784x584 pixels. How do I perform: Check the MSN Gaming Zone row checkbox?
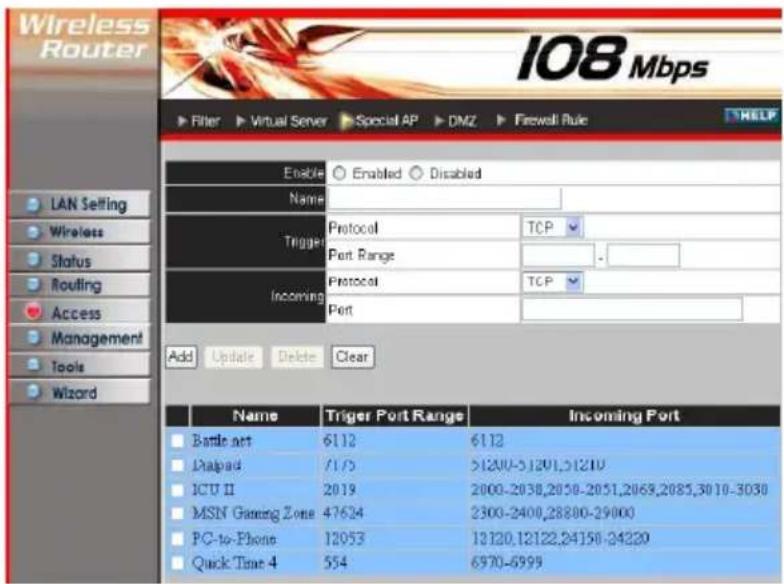[178, 513]
